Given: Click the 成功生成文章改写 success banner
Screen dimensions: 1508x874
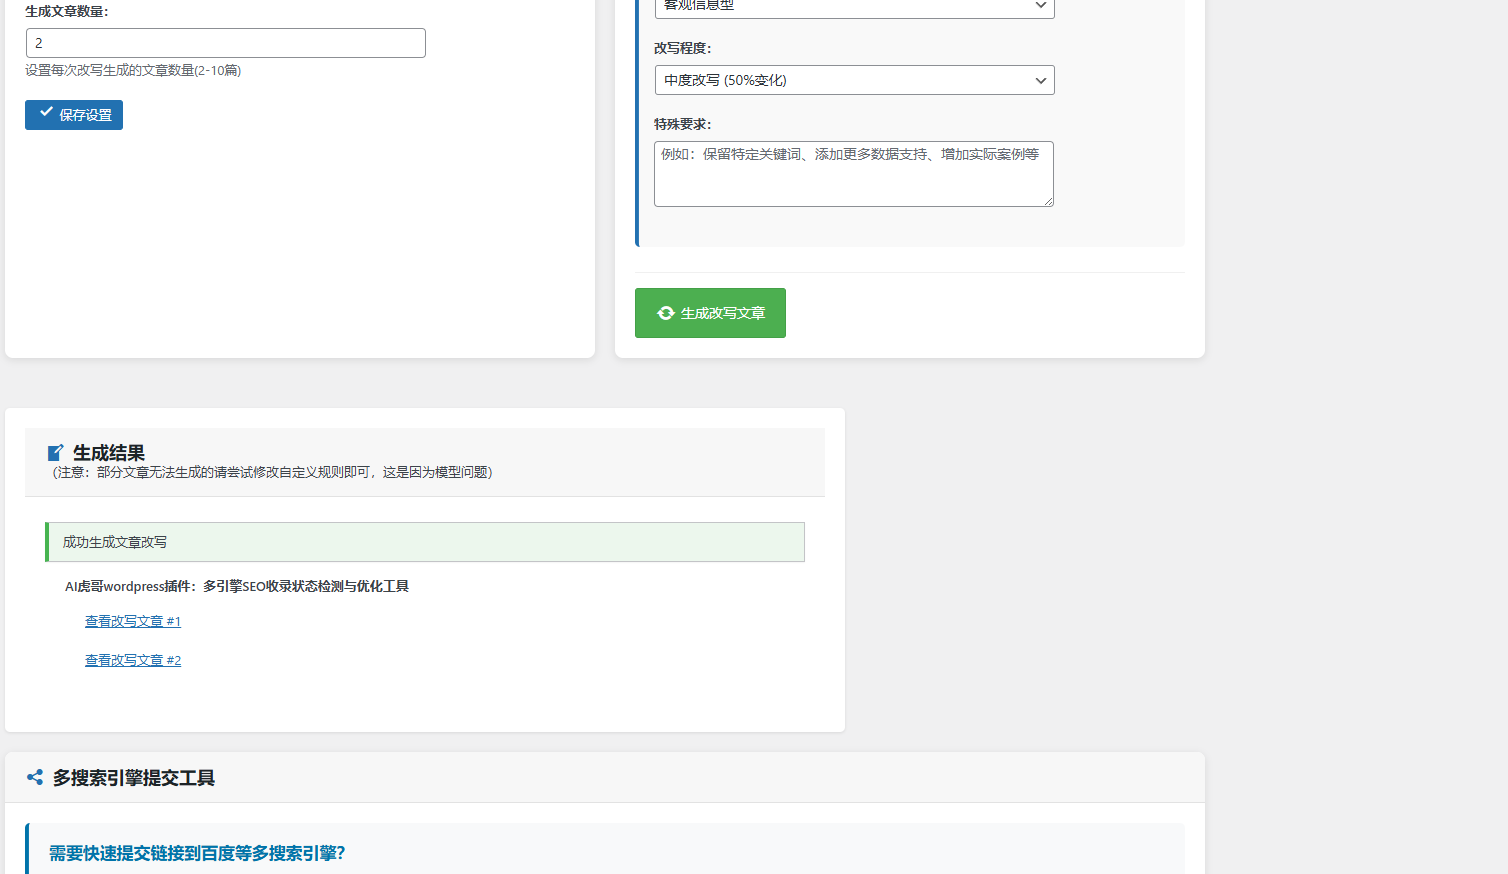Looking at the screenshot, I should [425, 541].
